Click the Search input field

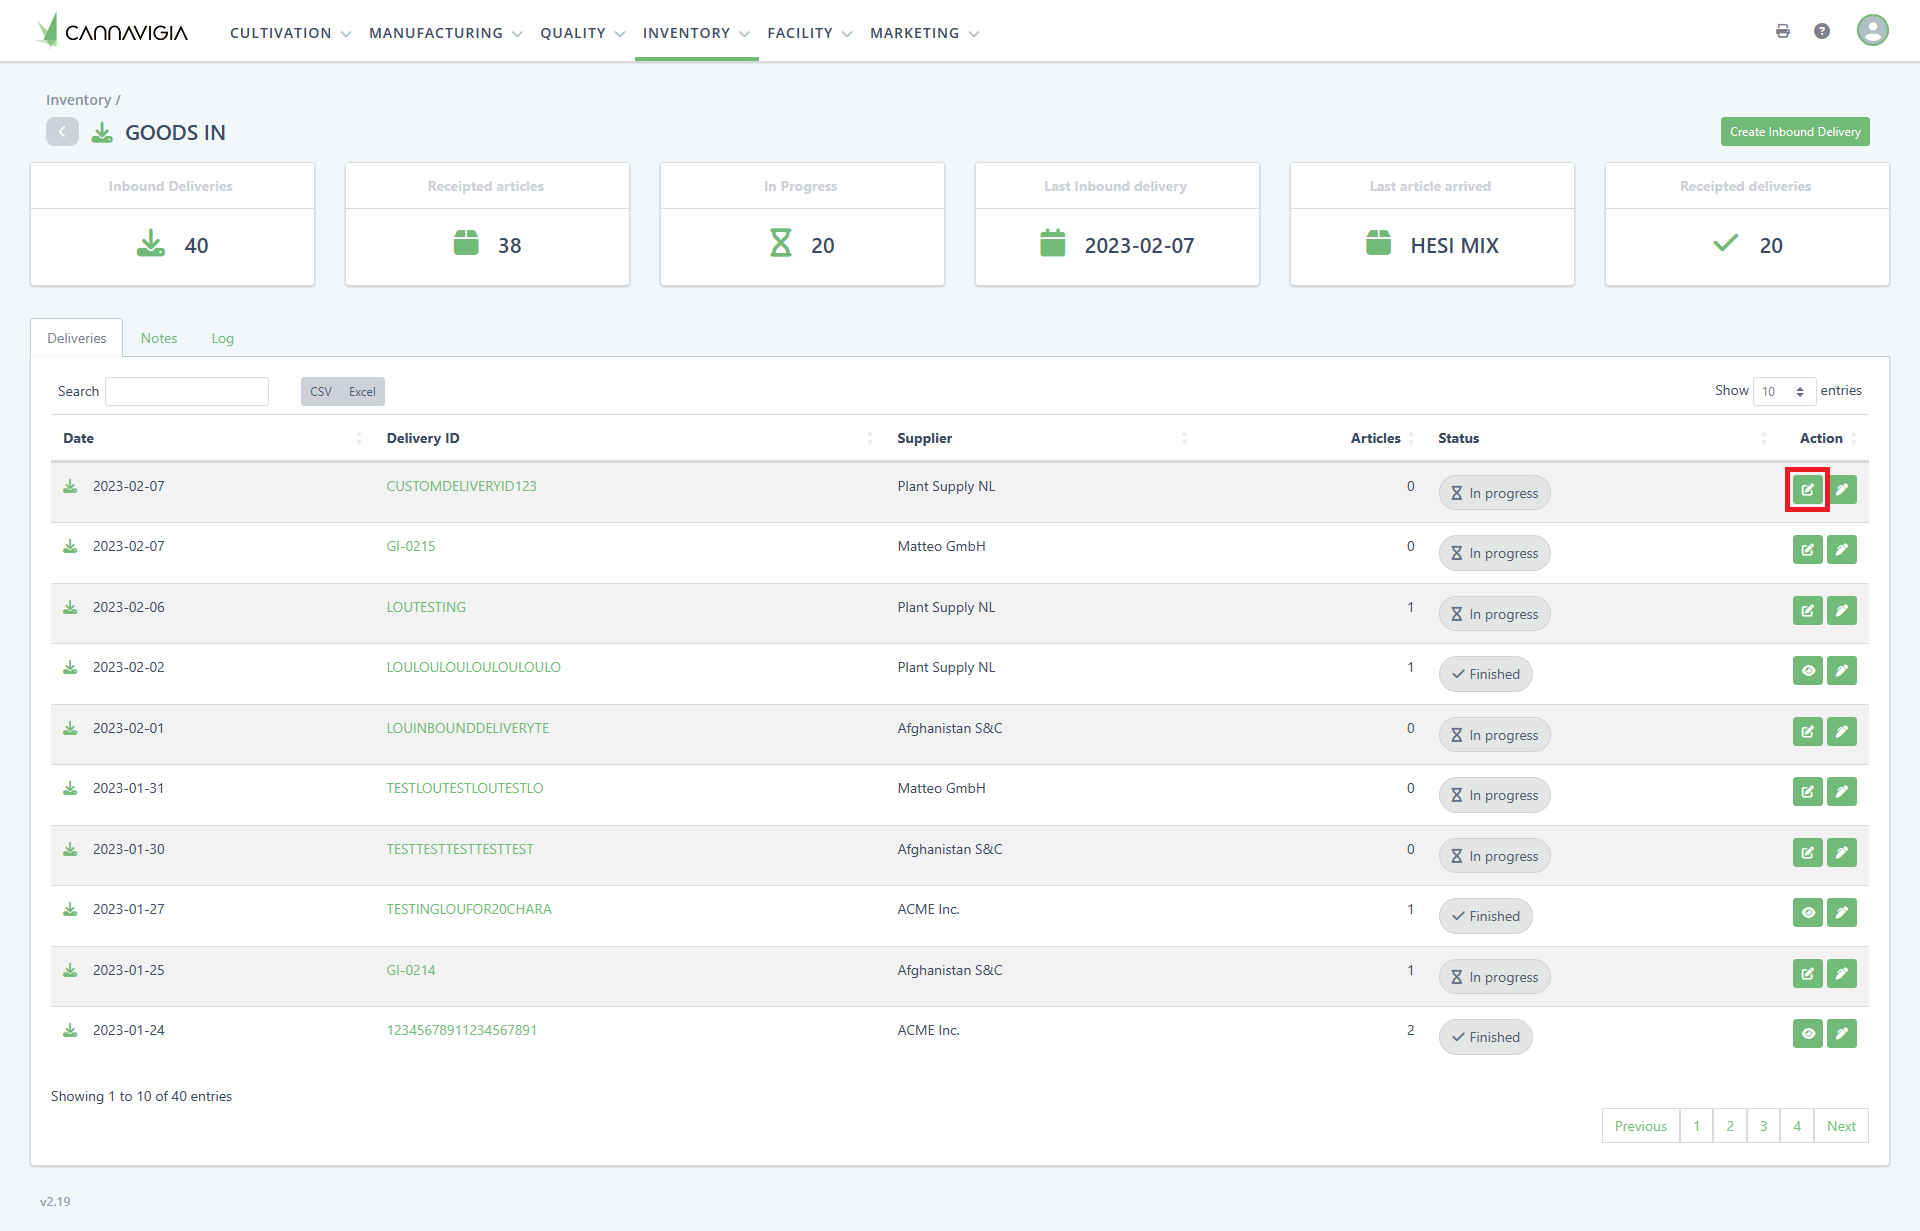click(187, 391)
